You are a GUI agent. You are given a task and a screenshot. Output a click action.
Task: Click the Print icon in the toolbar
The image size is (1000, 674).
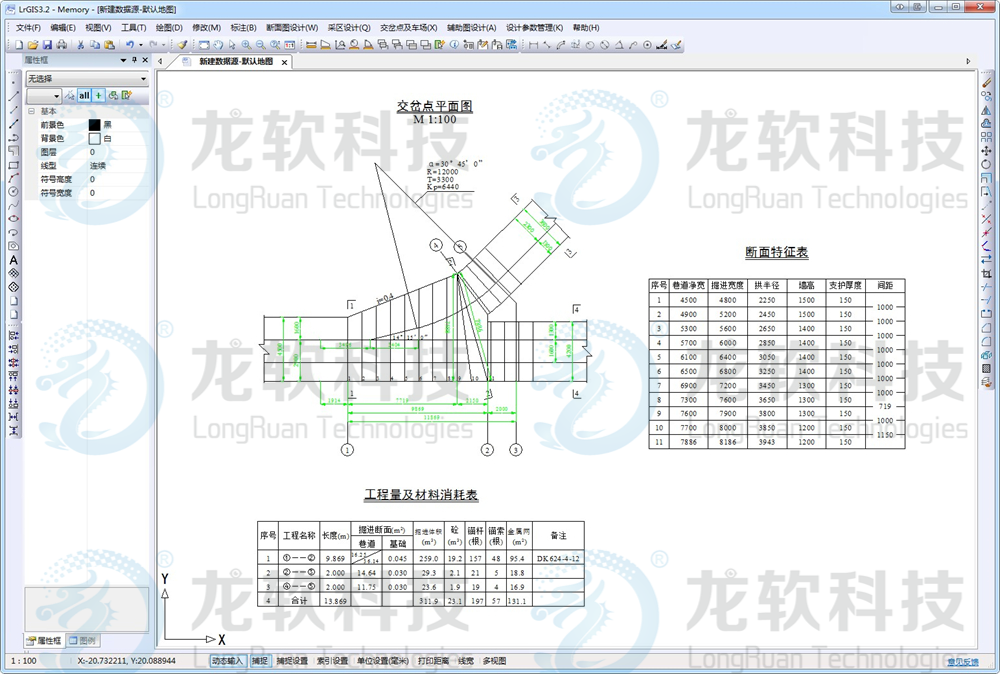click(x=61, y=45)
